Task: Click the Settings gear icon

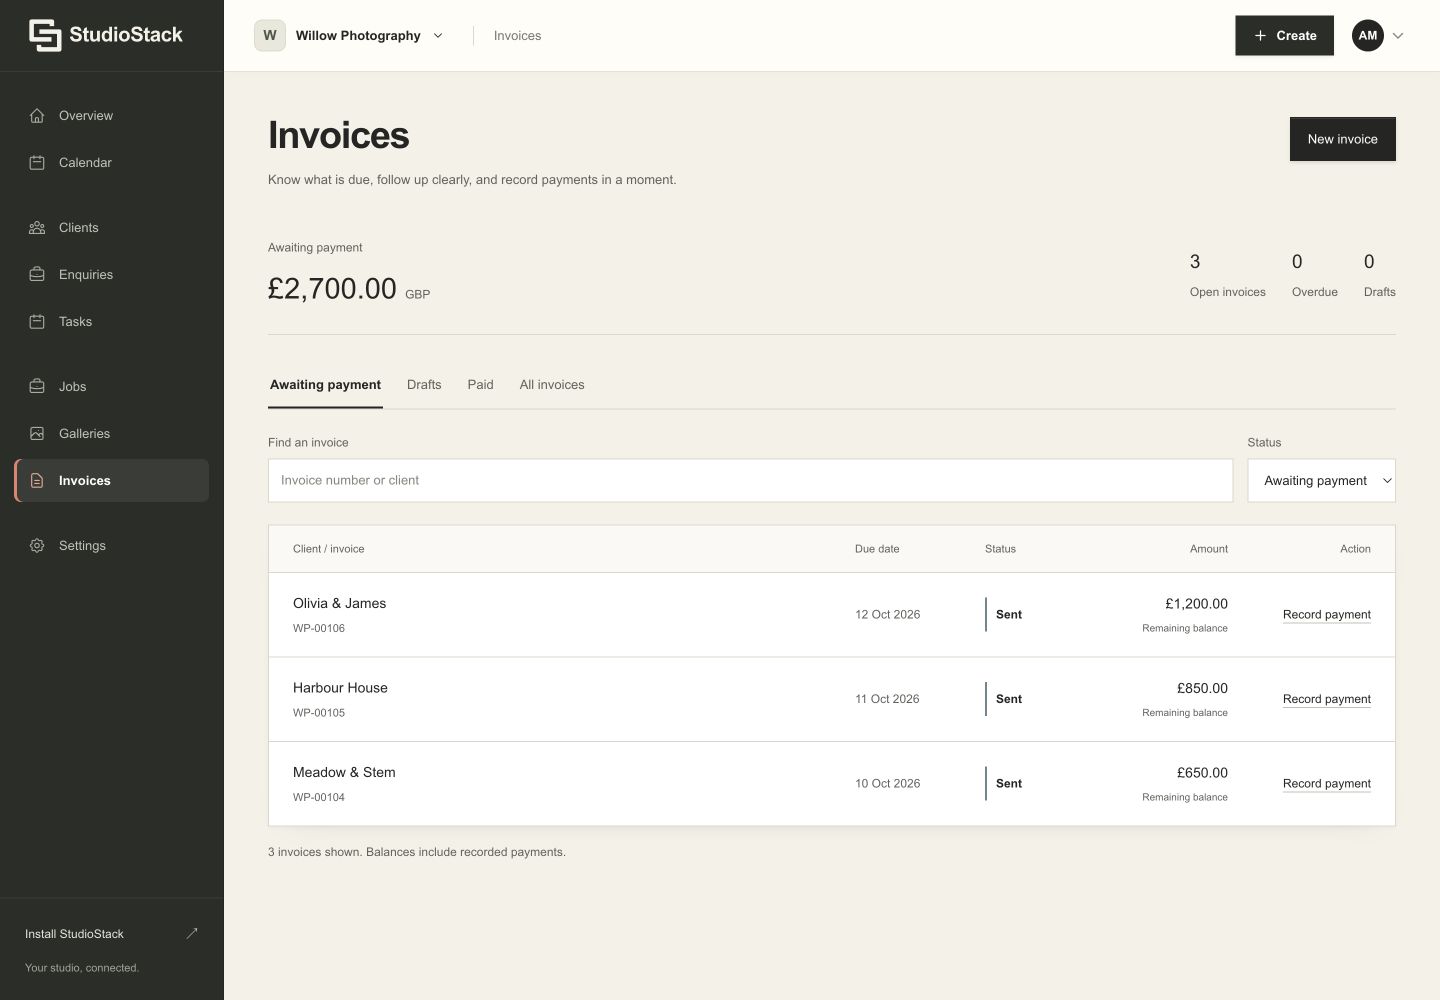Action: [x=37, y=546]
